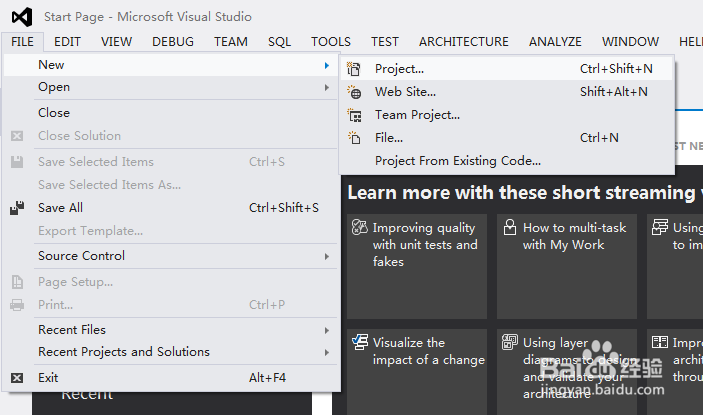Click the Ctrl+Shift+N shortcut text
703x415 pixels.
tap(616, 69)
